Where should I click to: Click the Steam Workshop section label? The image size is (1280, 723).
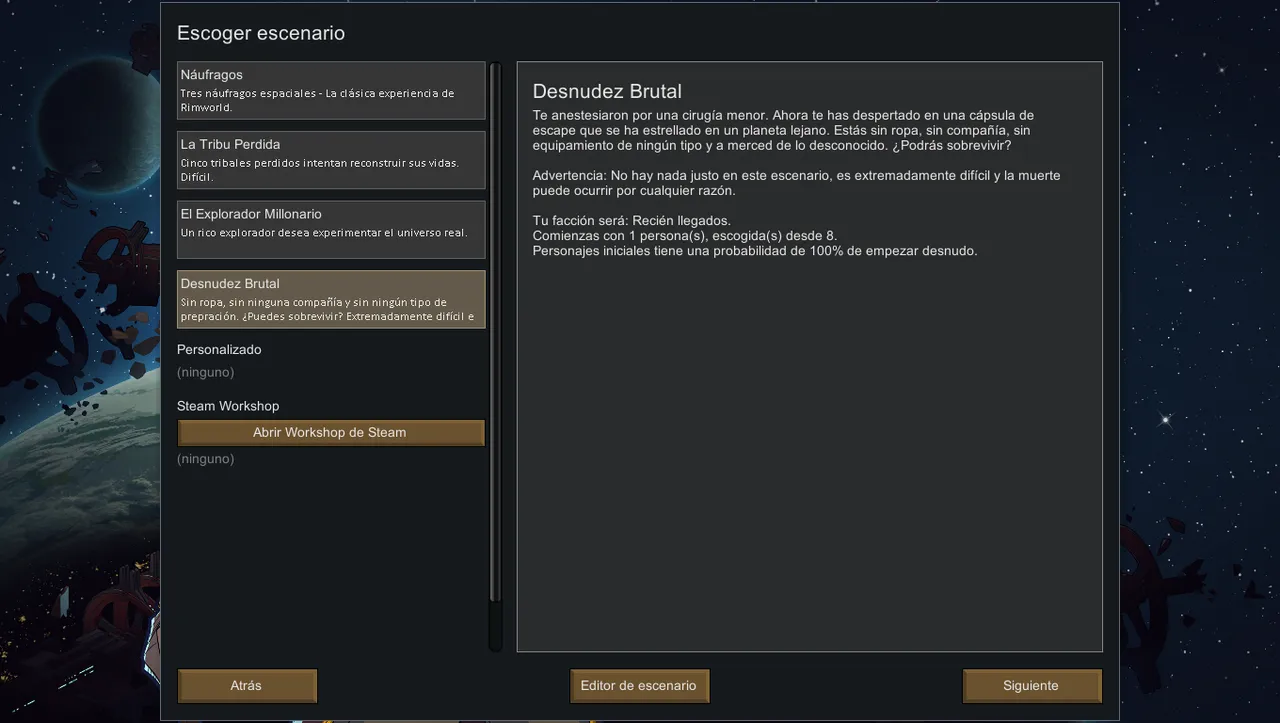pos(228,406)
